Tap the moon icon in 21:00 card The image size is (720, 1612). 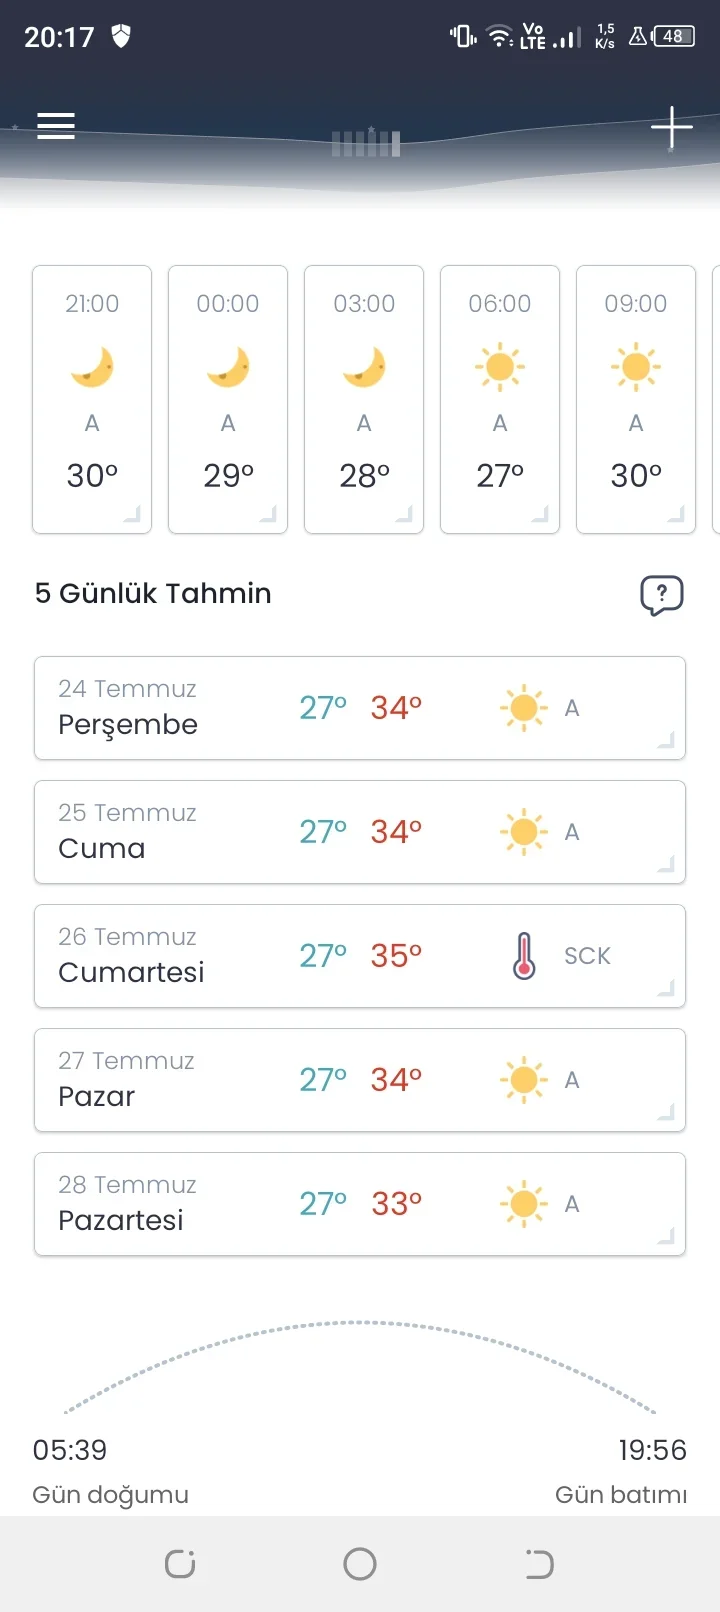tap(92, 367)
